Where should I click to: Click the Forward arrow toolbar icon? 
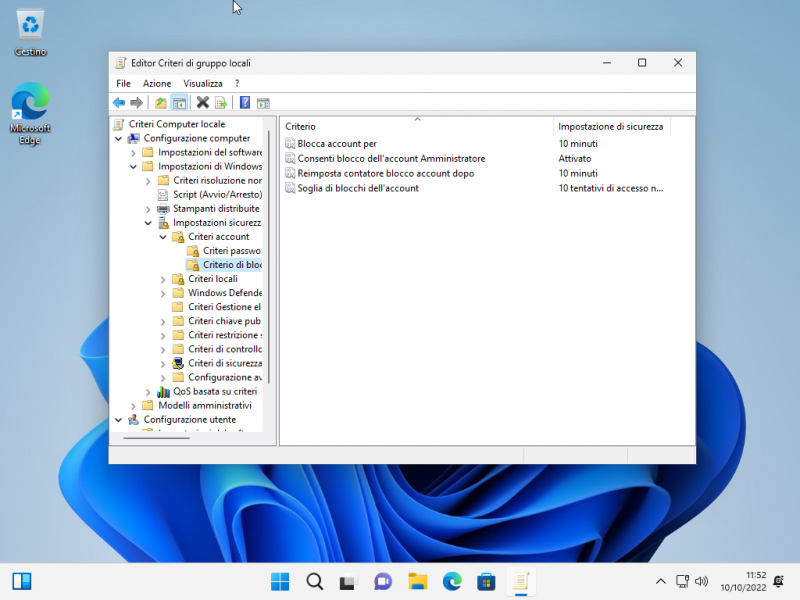click(136, 103)
